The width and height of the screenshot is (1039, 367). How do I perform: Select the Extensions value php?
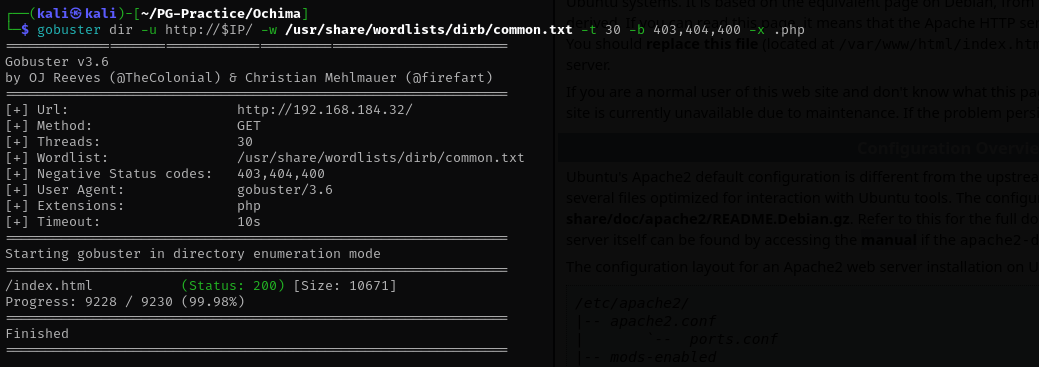(249, 205)
